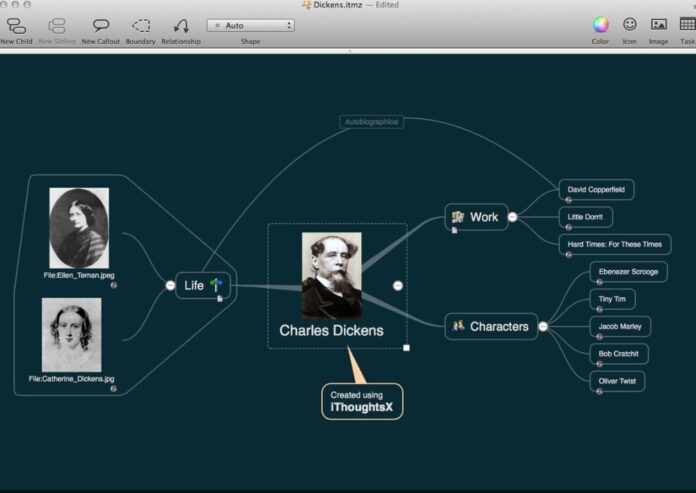This screenshot has width=696, height=493.
Task: Click the Autobiographical relationship label
Action: point(371,122)
